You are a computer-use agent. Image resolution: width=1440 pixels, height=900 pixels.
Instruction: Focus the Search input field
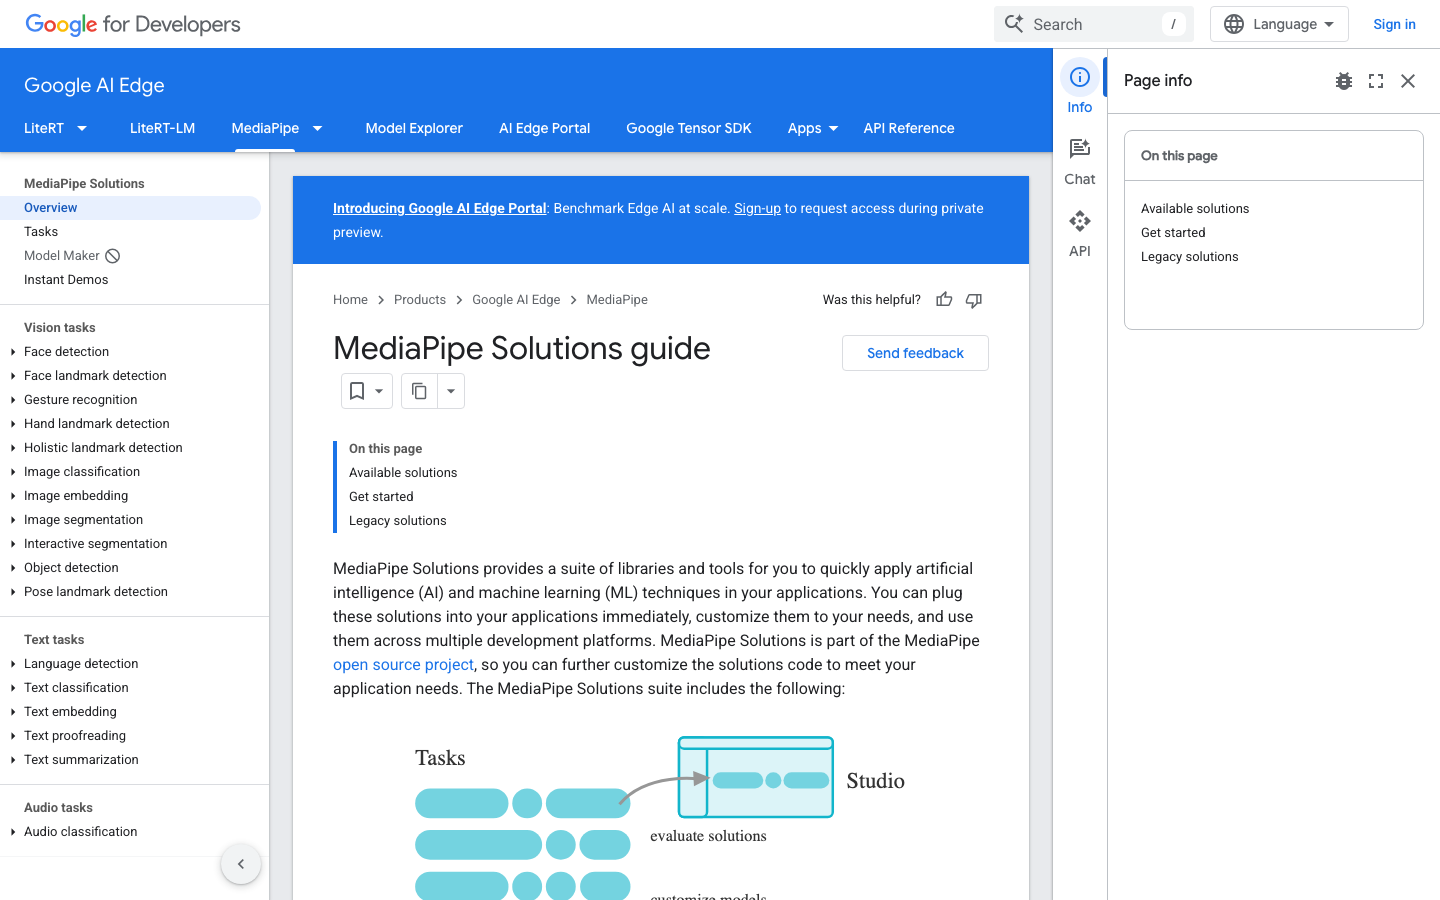[x=1094, y=24]
